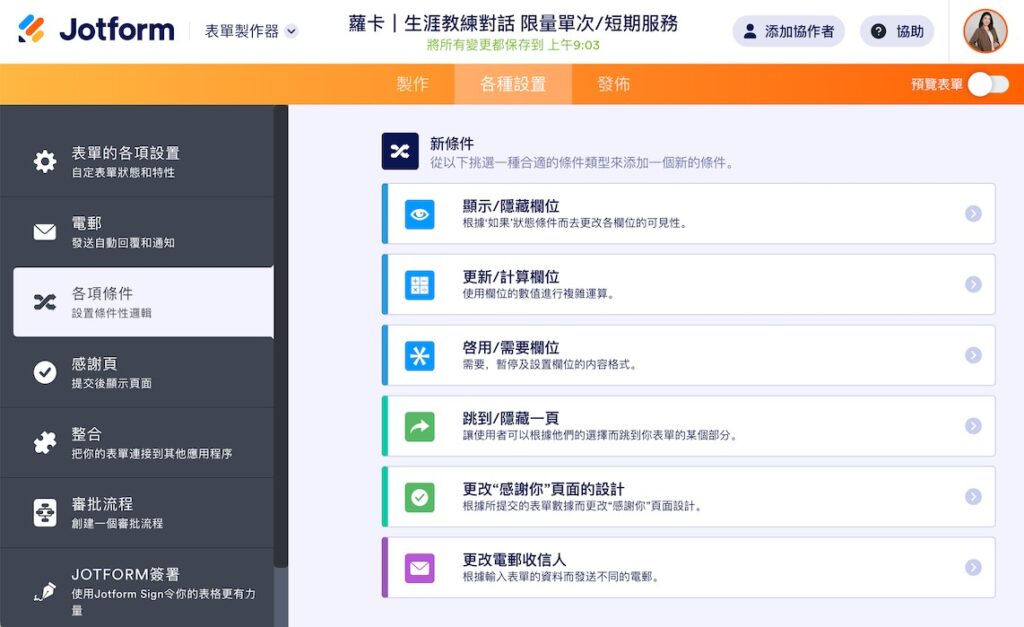
Task: Select the 更新/計算欄位 condition
Action: (689, 284)
